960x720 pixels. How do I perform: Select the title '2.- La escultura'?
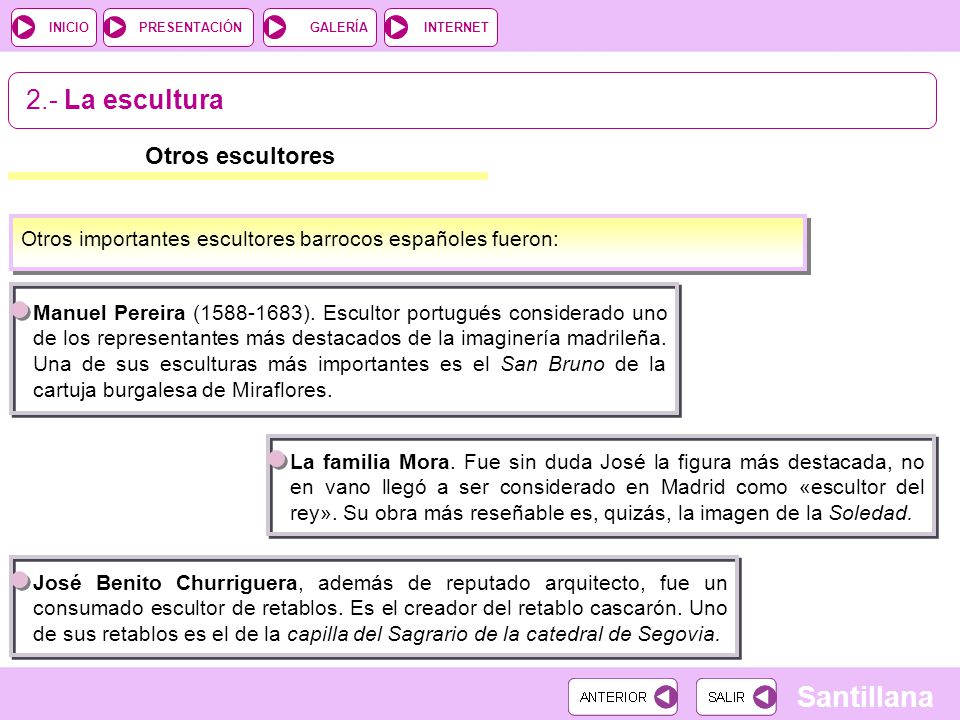[x=124, y=100]
